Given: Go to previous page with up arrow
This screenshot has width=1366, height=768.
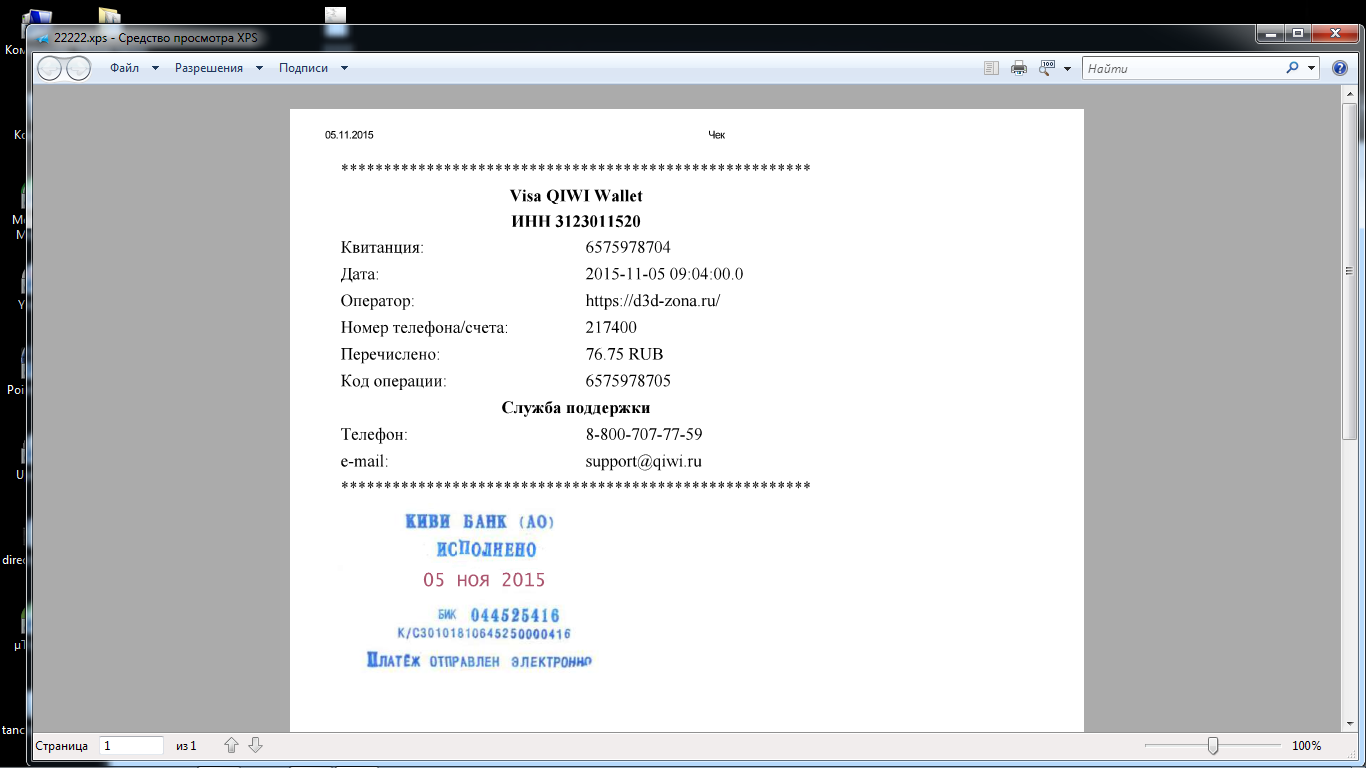Looking at the screenshot, I should (x=231, y=745).
